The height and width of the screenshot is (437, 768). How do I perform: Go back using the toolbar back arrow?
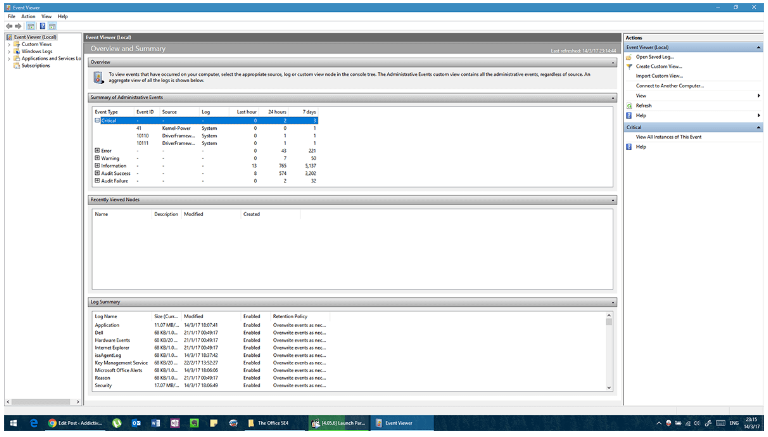pyautogui.click(x=9, y=26)
